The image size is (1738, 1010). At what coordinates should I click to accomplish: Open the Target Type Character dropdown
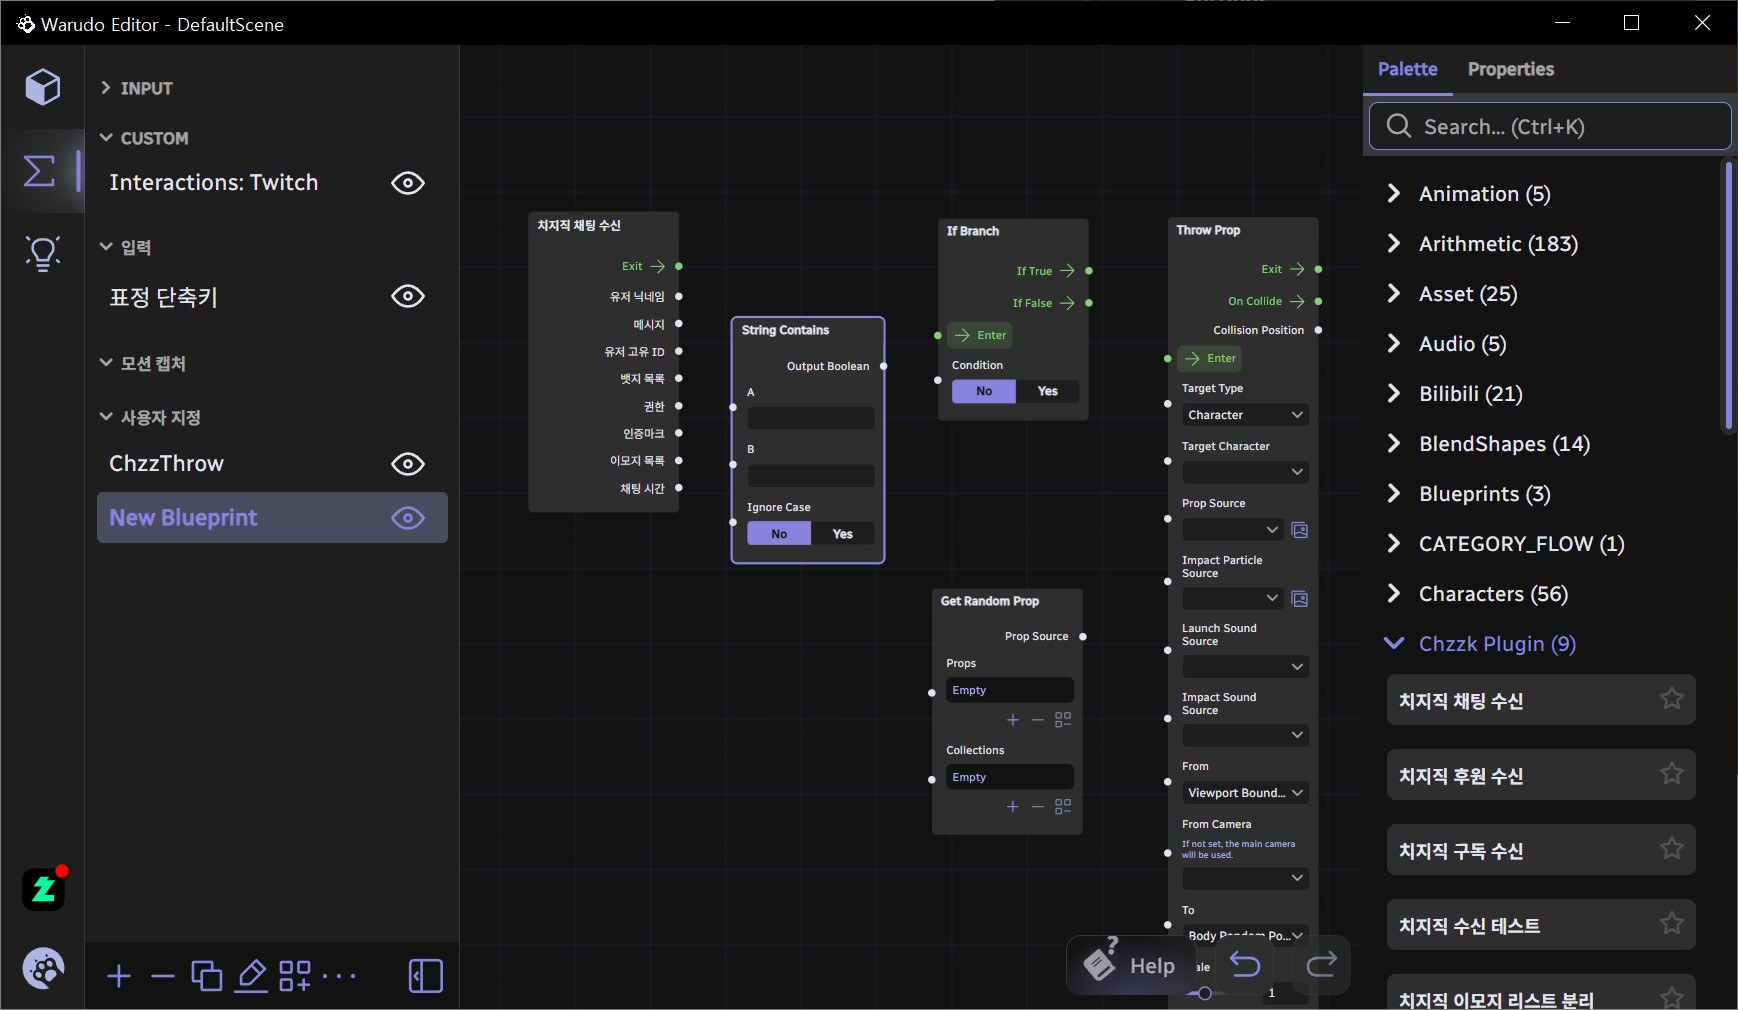[x=1245, y=415]
